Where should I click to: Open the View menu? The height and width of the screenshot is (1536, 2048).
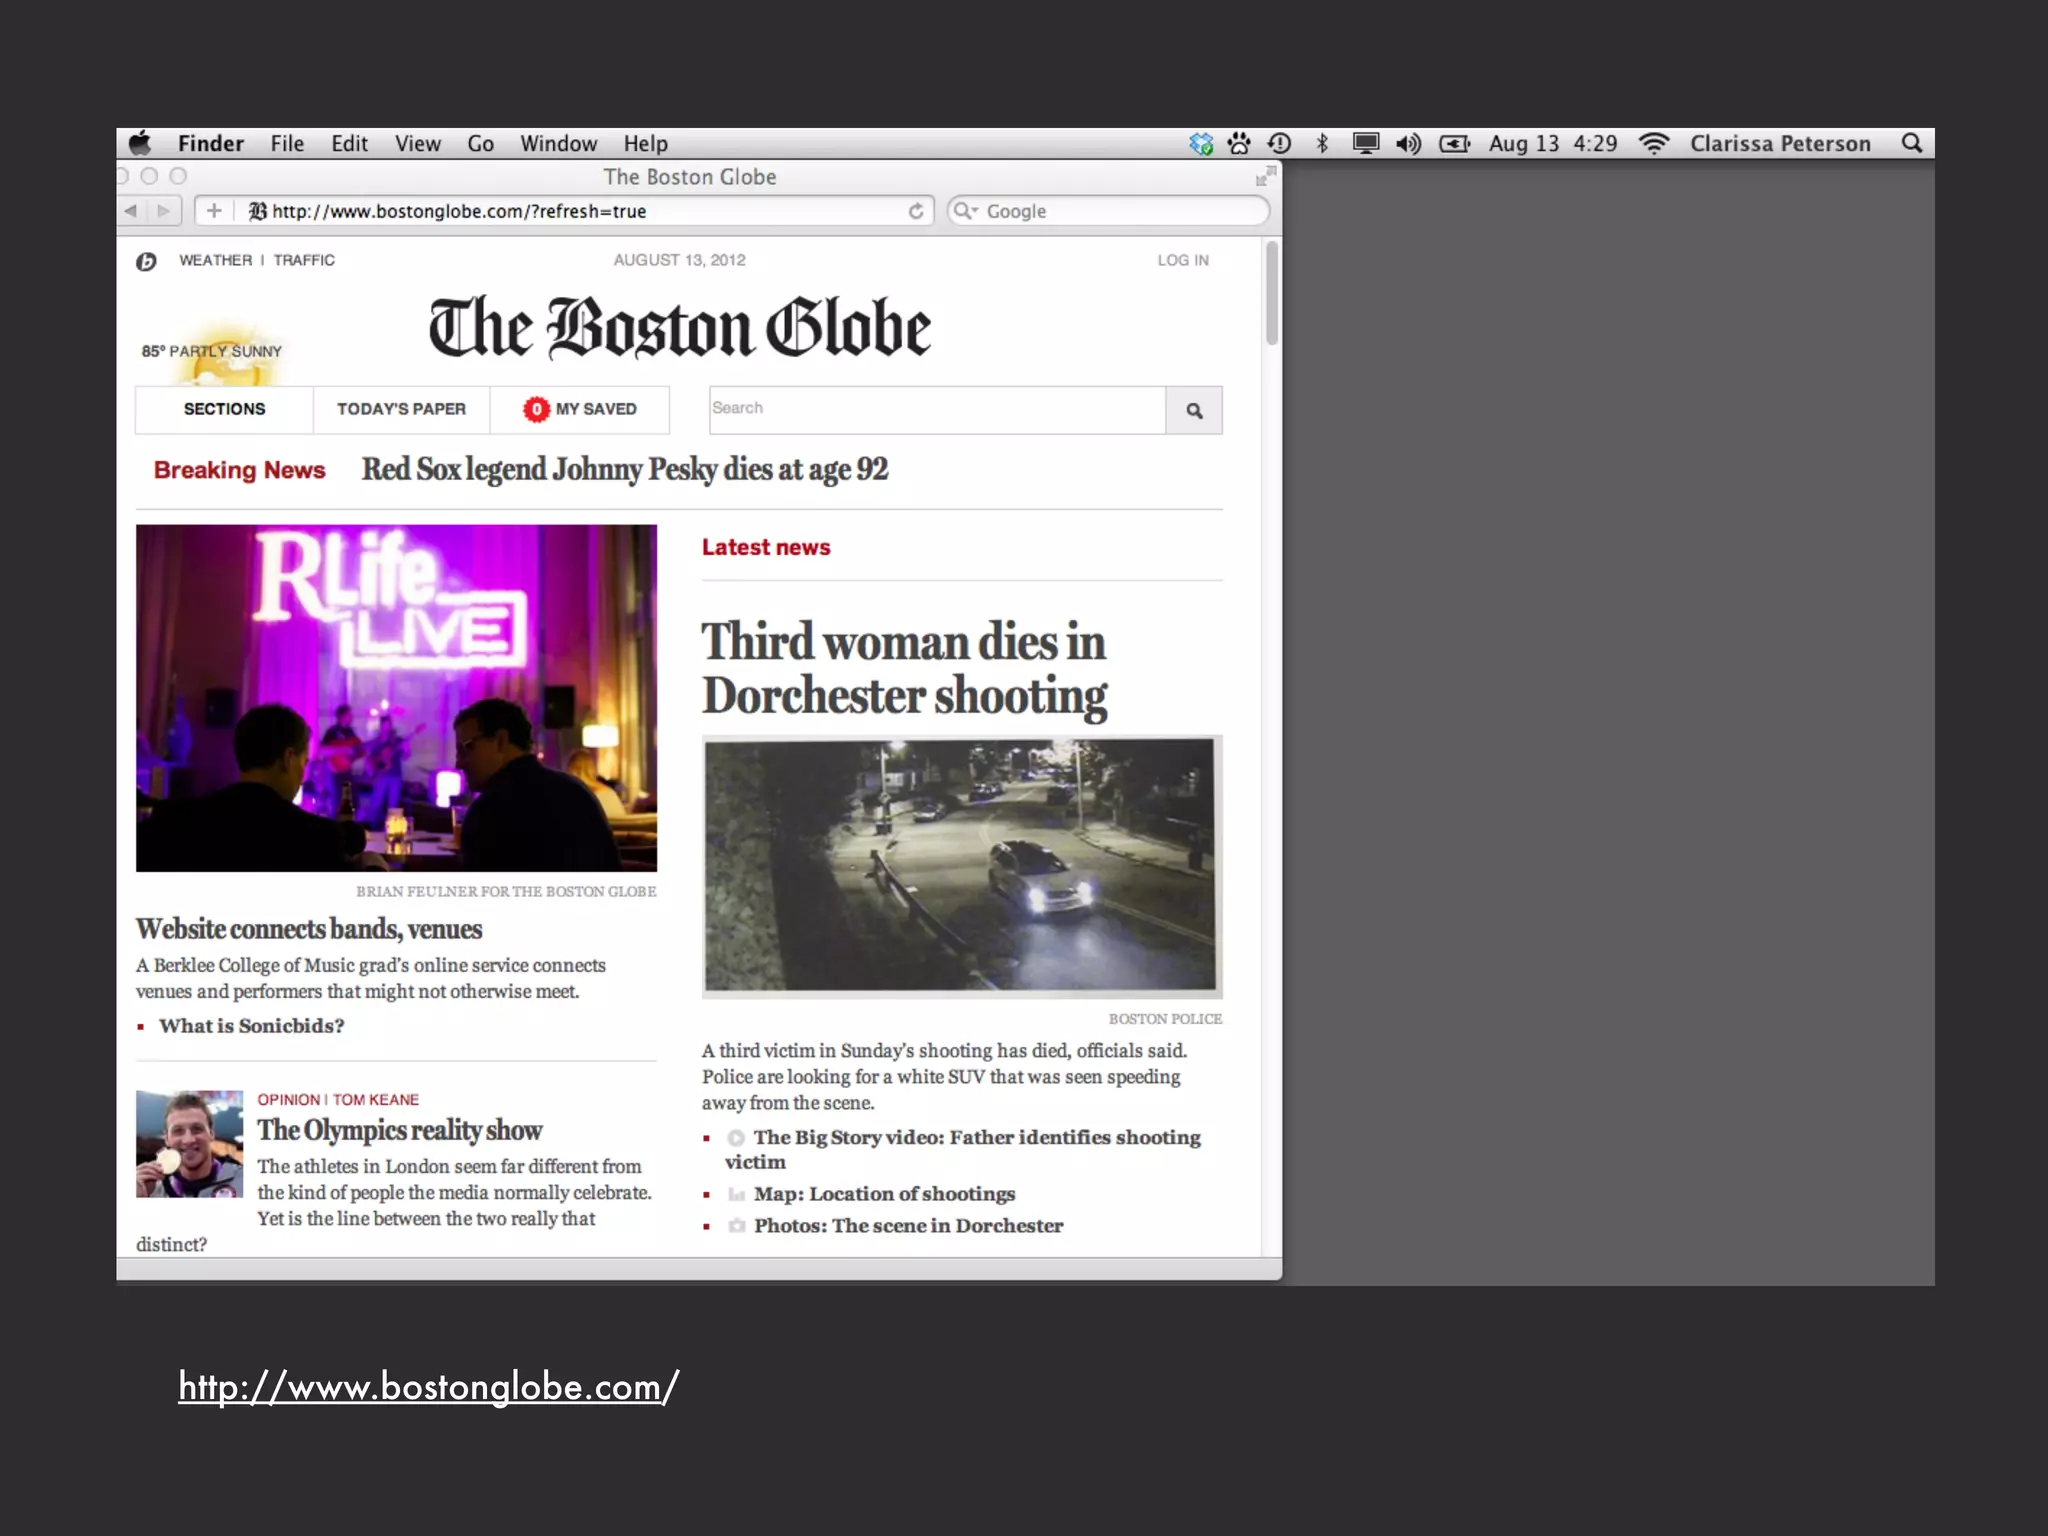(x=418, y=144)
